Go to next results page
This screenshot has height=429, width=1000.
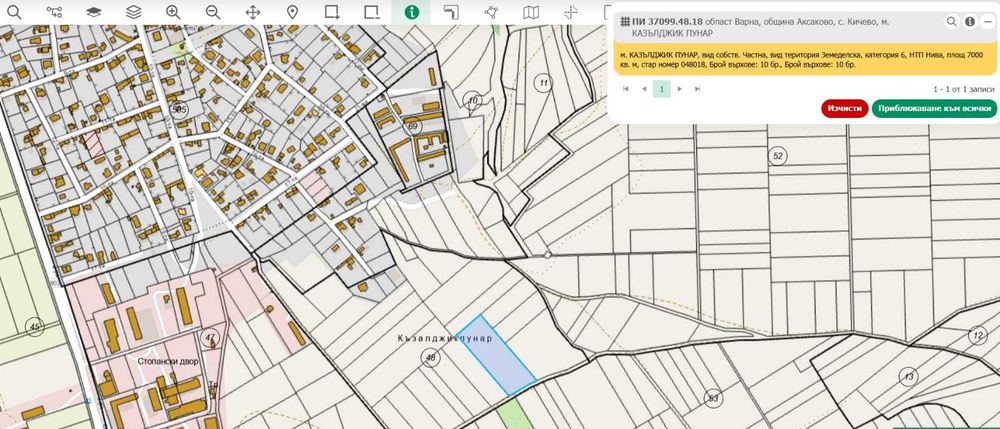(680, 89)
